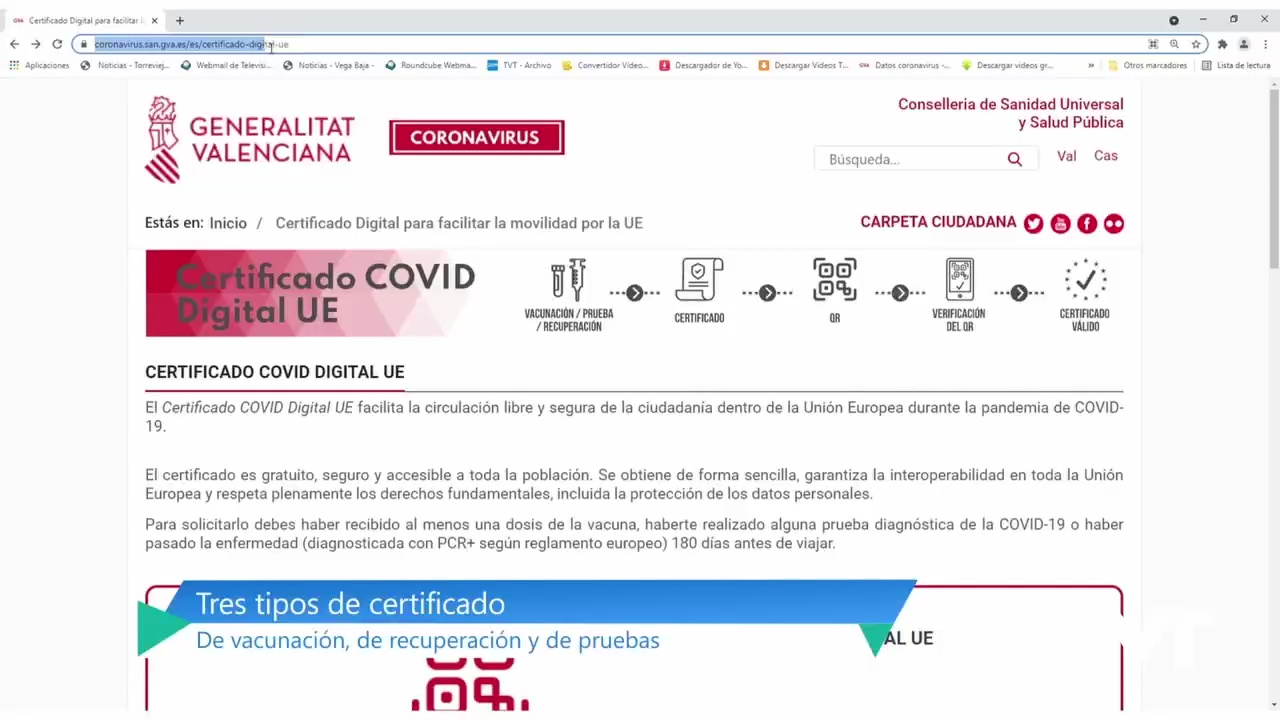
Task: Open the Facebook social icon
Action: [1087, 224]
